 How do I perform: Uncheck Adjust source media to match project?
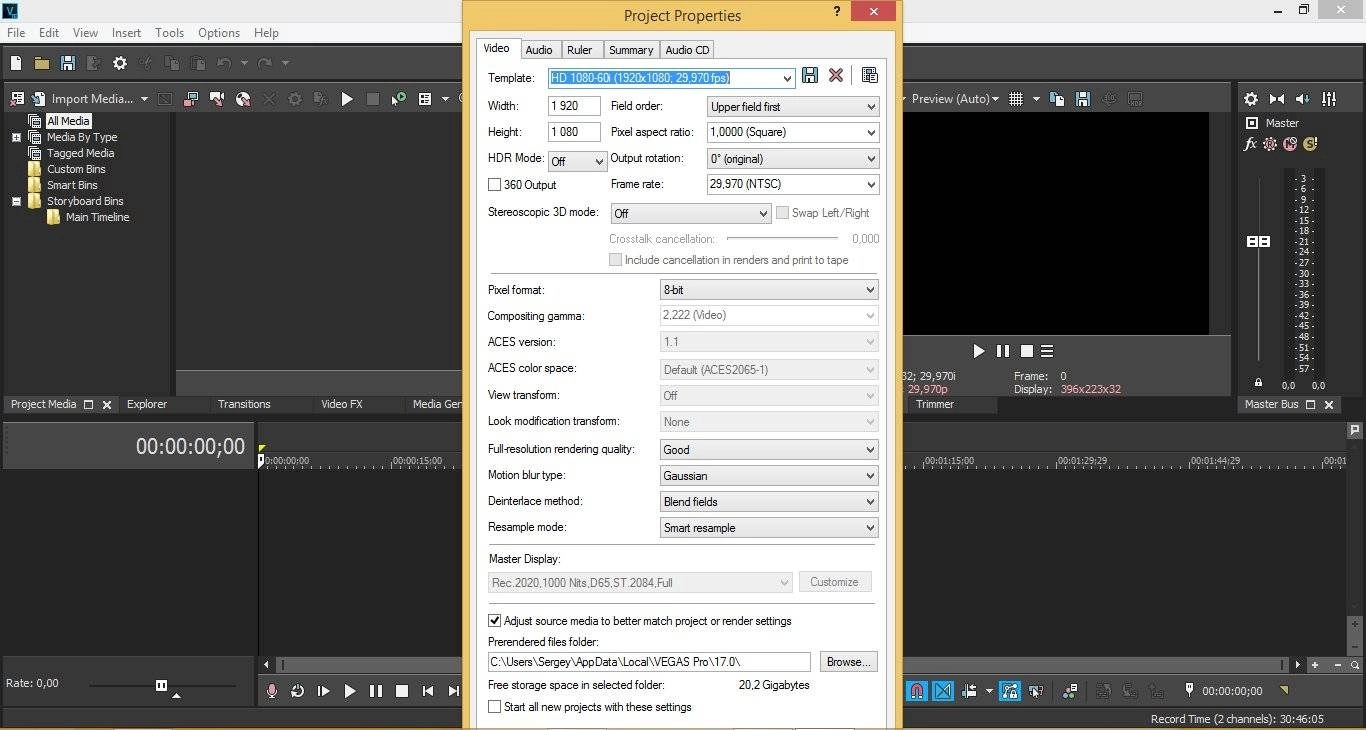pyautogui.click(x=494, y=621)
